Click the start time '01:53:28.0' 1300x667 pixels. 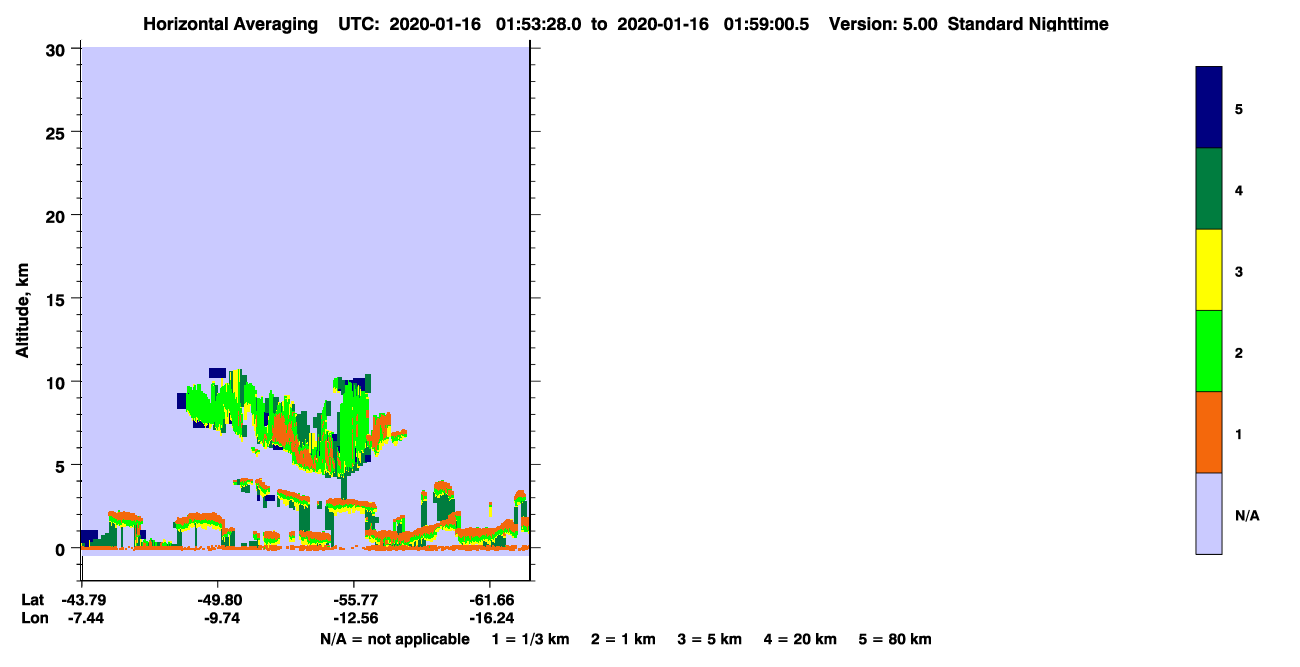pos(540,24)
